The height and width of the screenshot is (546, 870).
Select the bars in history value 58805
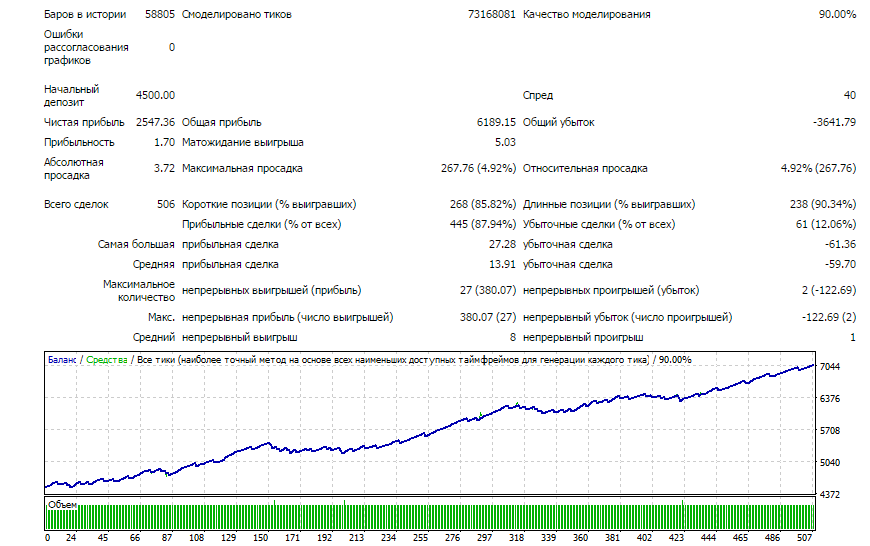(x=160, y=14)
